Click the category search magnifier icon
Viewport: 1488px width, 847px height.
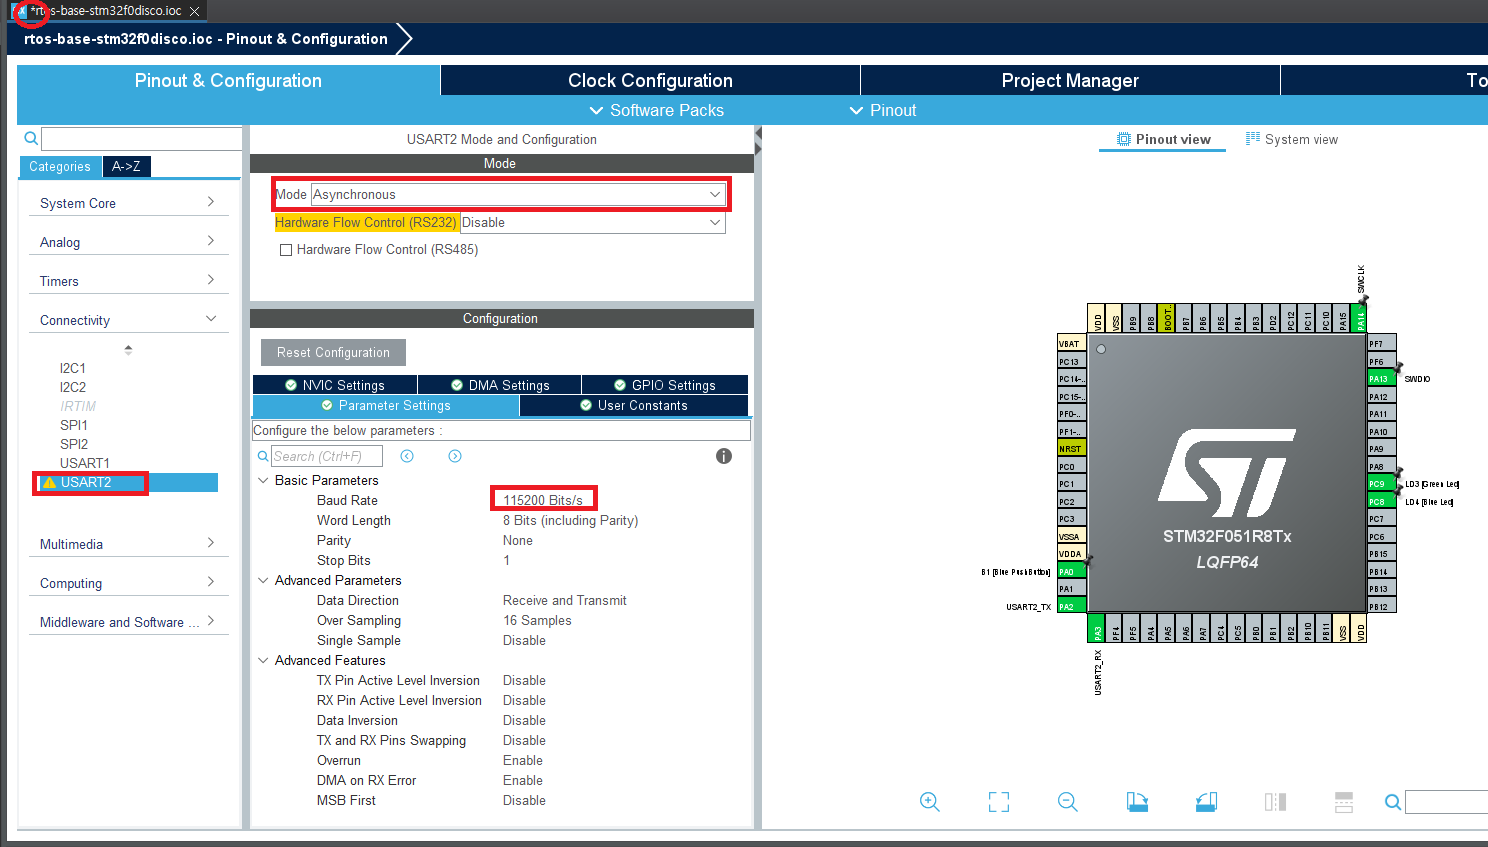coord(31,139)
